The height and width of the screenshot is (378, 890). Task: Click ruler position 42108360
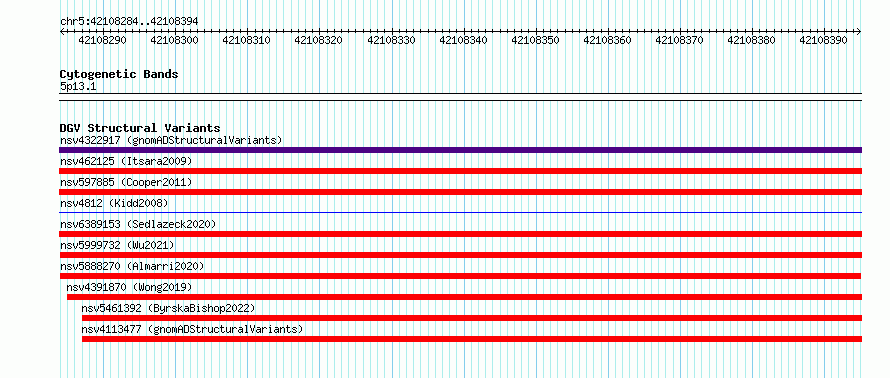point(607,40)
